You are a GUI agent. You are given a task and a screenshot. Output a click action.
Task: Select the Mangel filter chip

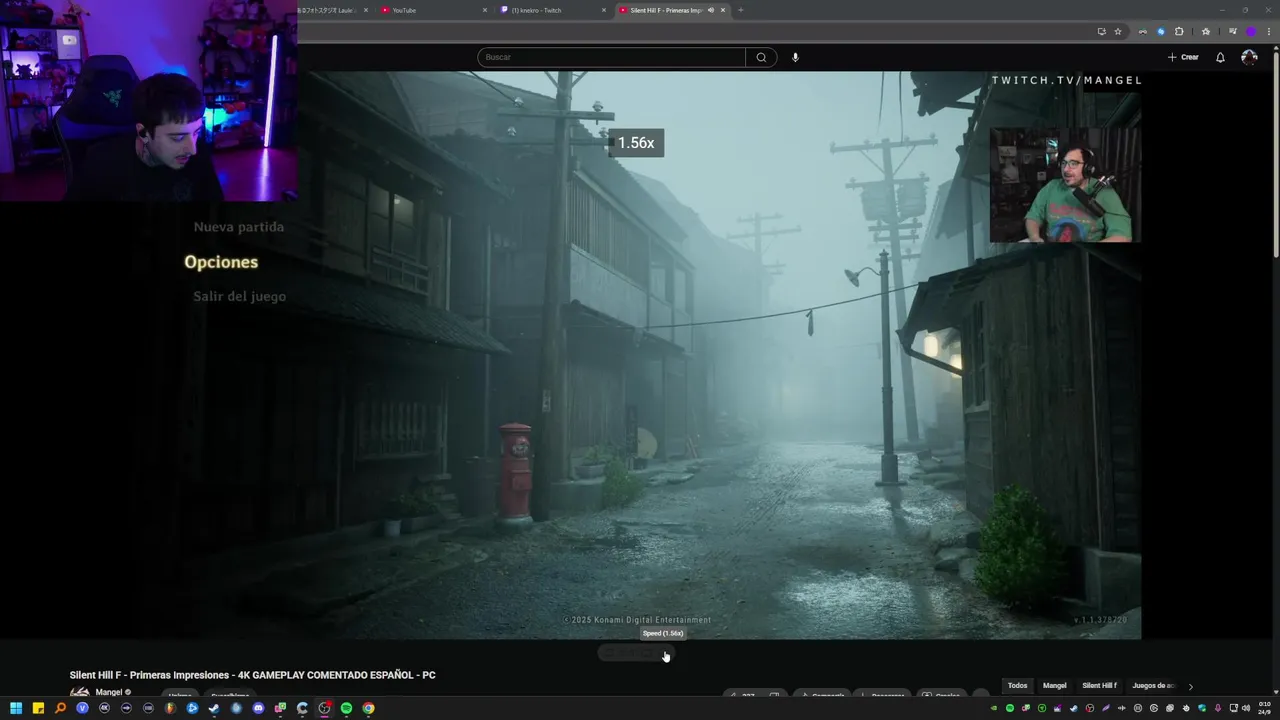[x=1054, y=686]
